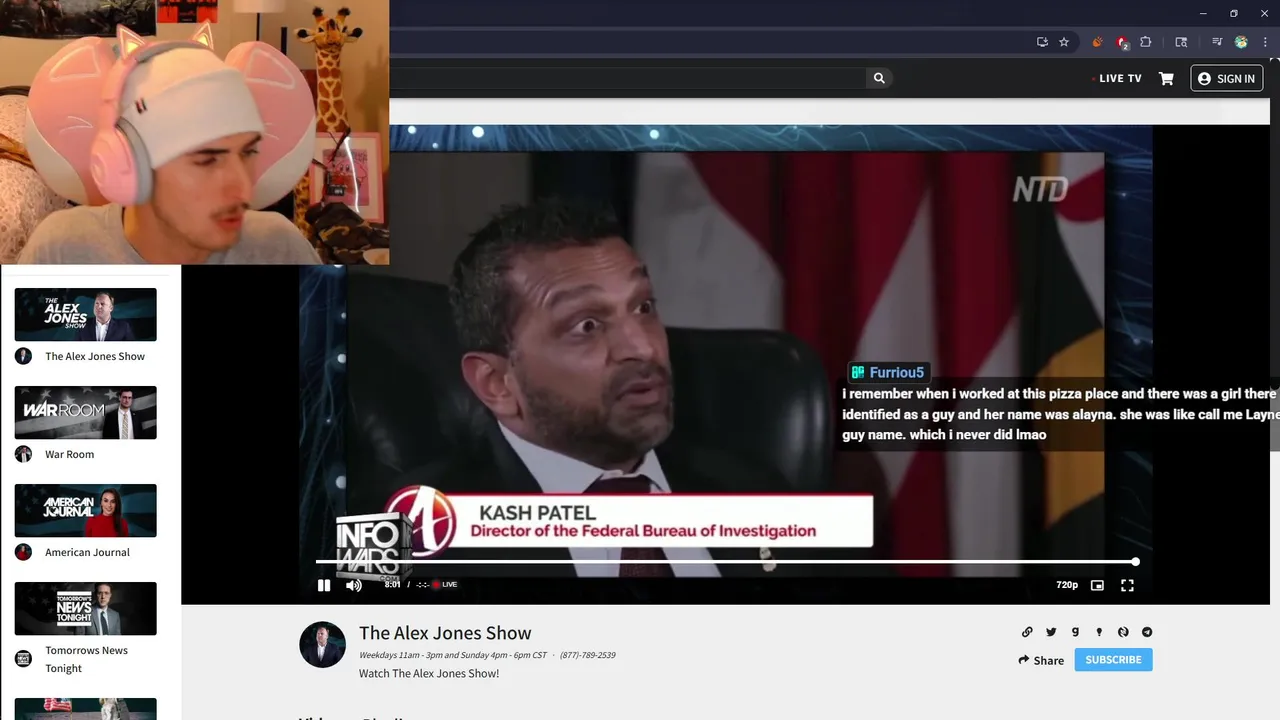Click The Alex Jones Show title below the video
This screenshot has height=720, width=1280.
pos(445,633)
